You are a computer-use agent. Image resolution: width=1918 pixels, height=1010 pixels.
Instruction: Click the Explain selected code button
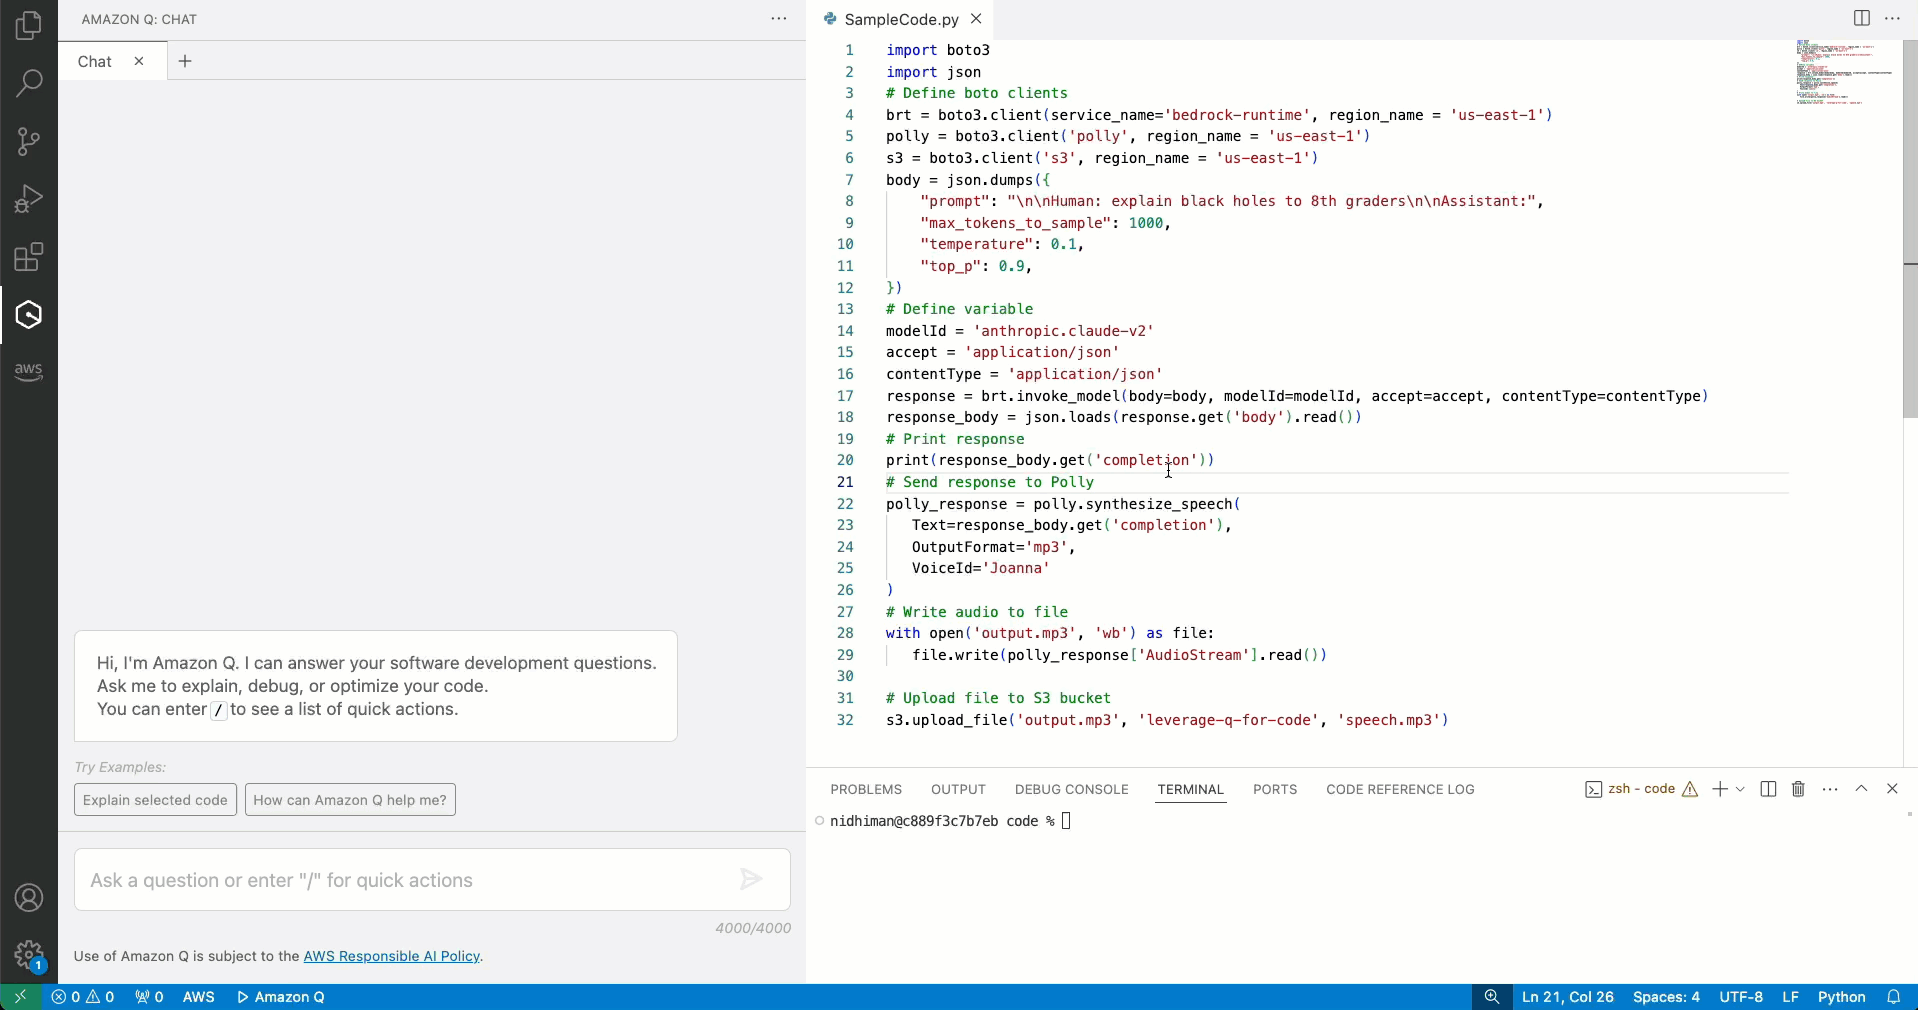click(x=153, y=799)
